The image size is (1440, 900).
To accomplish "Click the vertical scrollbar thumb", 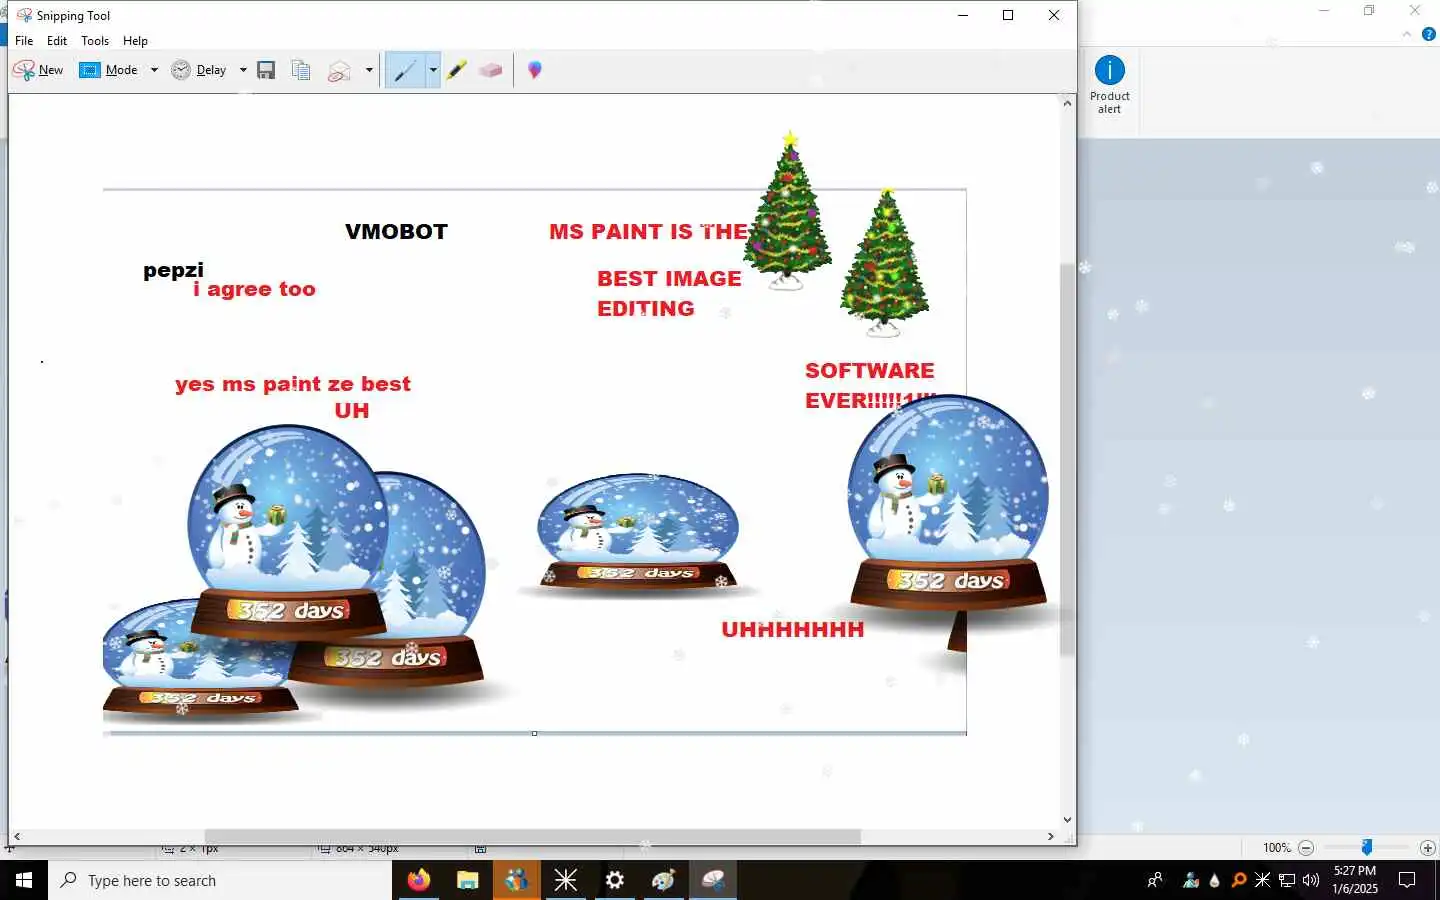I will click(1067, 460).
